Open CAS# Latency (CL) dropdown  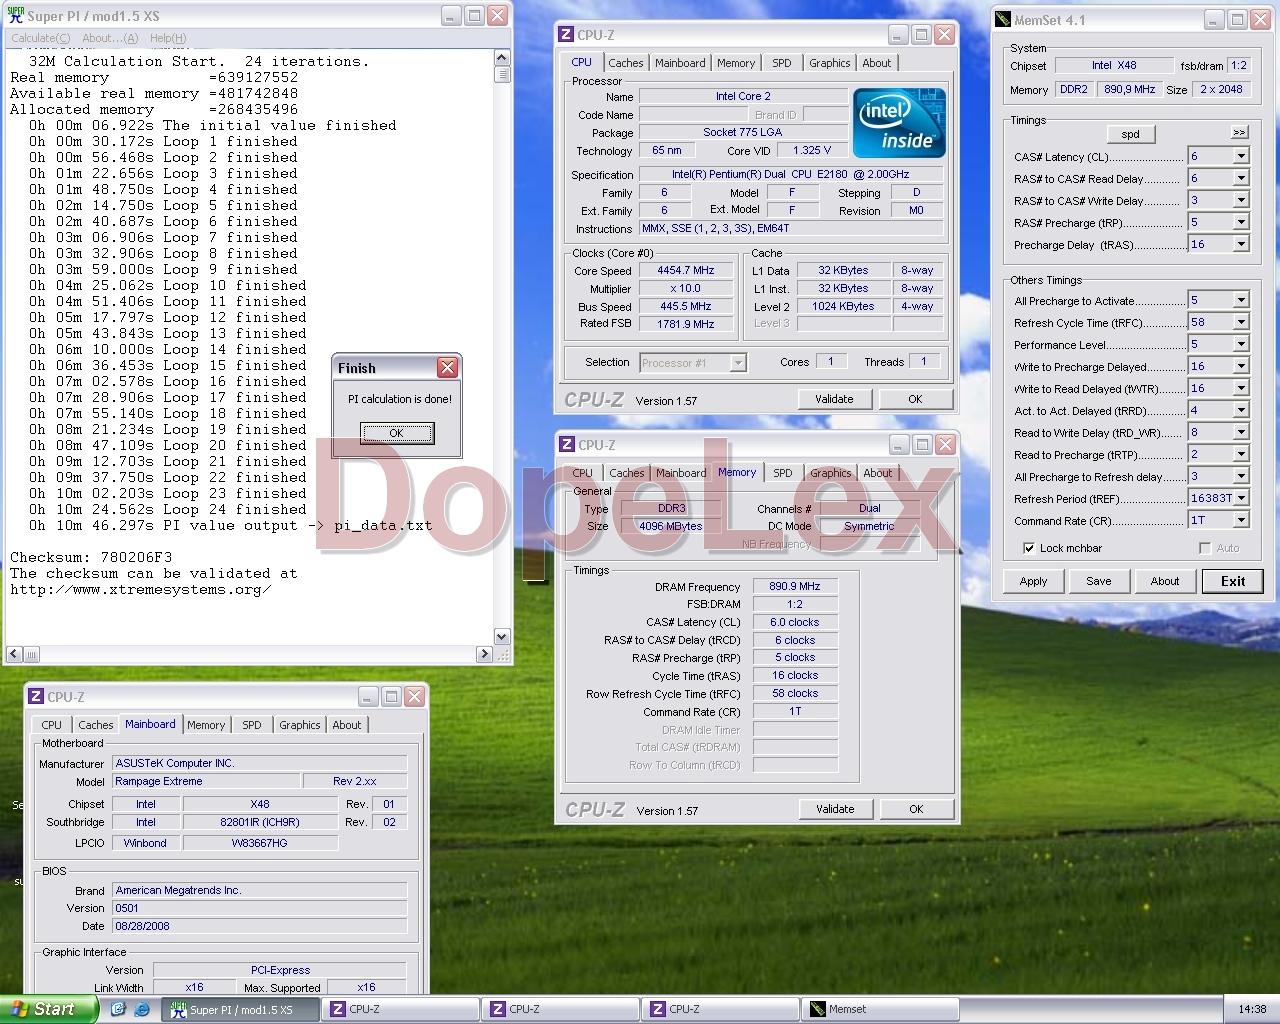(1241, 156)
